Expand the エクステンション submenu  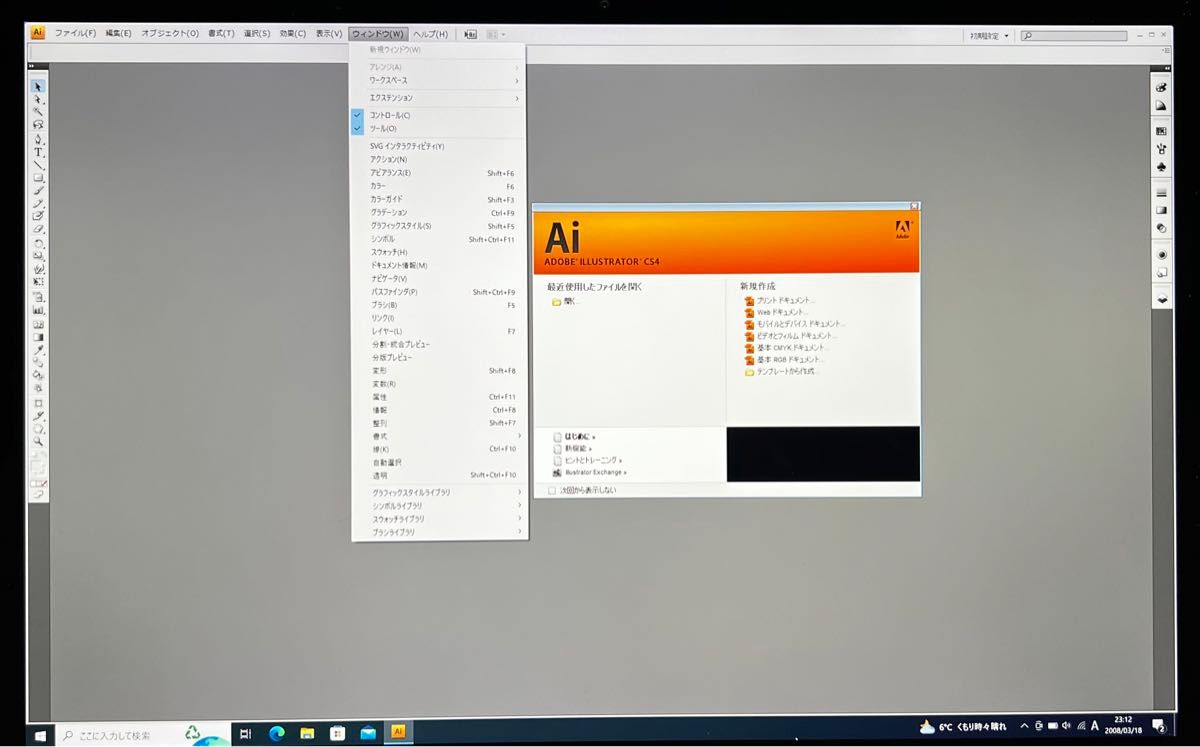[x=439, y=98]
